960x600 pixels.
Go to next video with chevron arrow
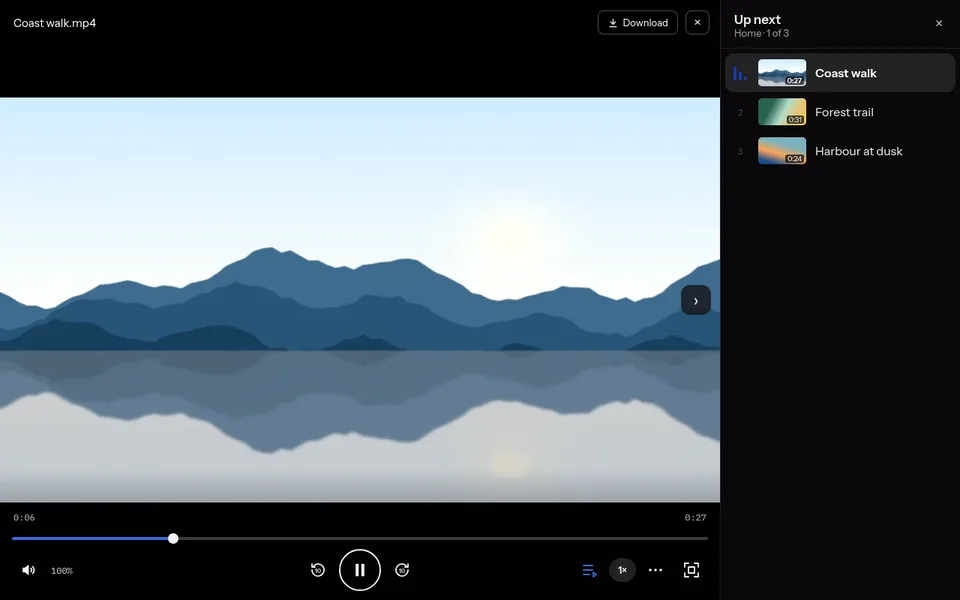tap(696, 300)
